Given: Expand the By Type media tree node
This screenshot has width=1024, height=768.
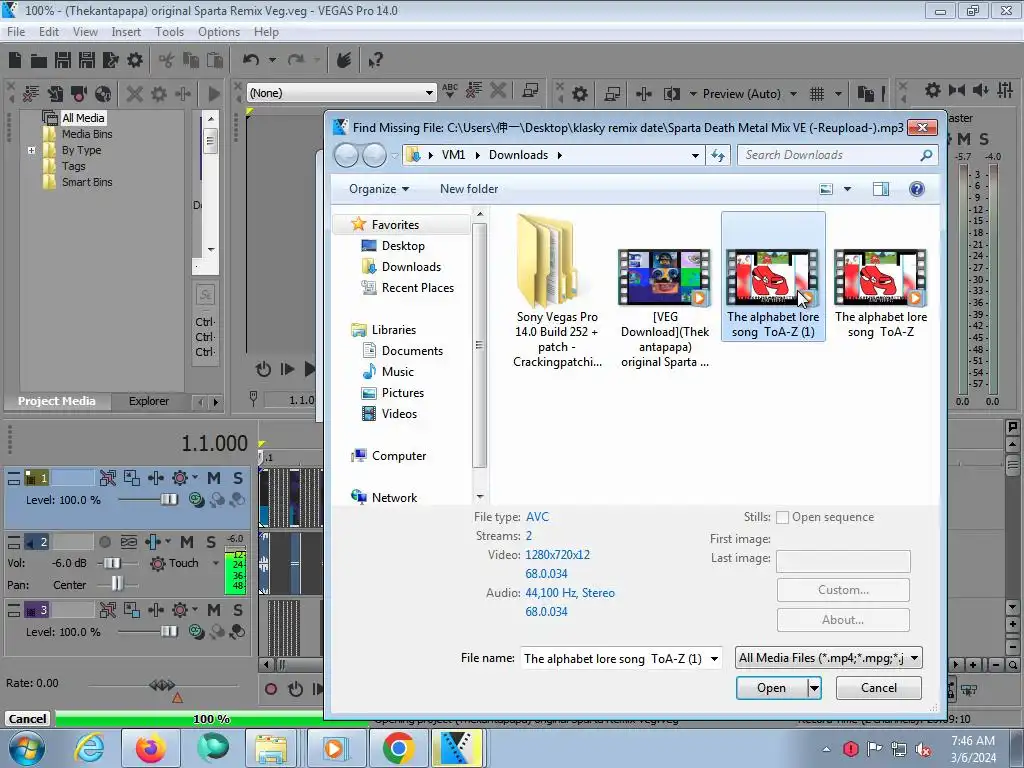Looking at the screenshot, I should [x=31, y=150].
